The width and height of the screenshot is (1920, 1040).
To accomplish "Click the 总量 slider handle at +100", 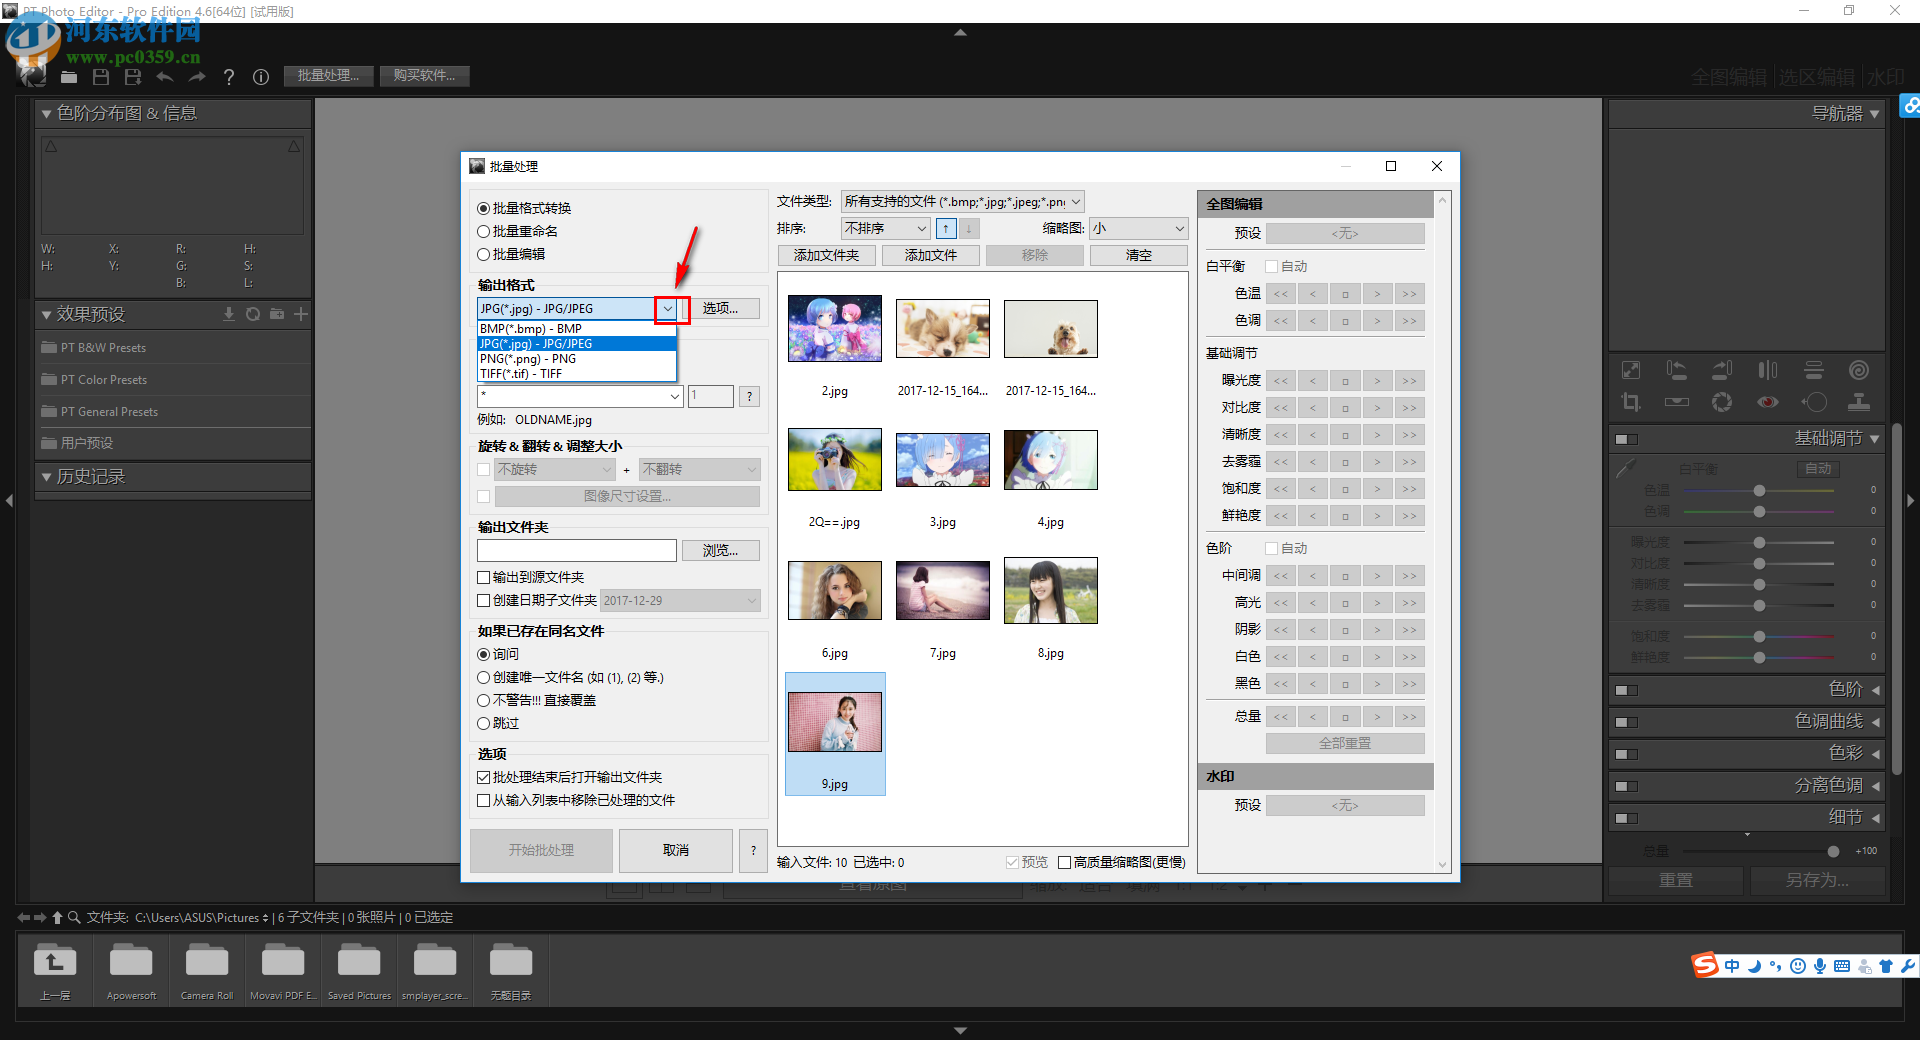I will tap(1833, 851).
